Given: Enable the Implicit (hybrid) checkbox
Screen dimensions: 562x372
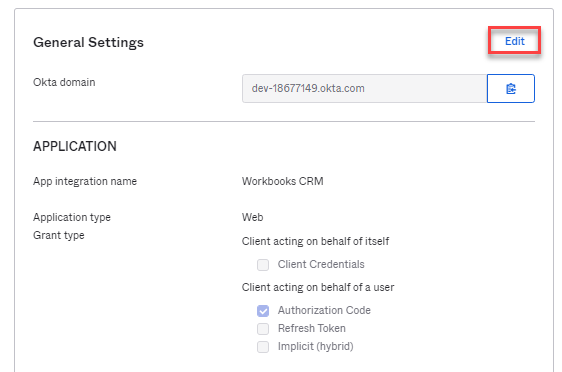Looking at the screenshot, I should (x=263, y=347).
